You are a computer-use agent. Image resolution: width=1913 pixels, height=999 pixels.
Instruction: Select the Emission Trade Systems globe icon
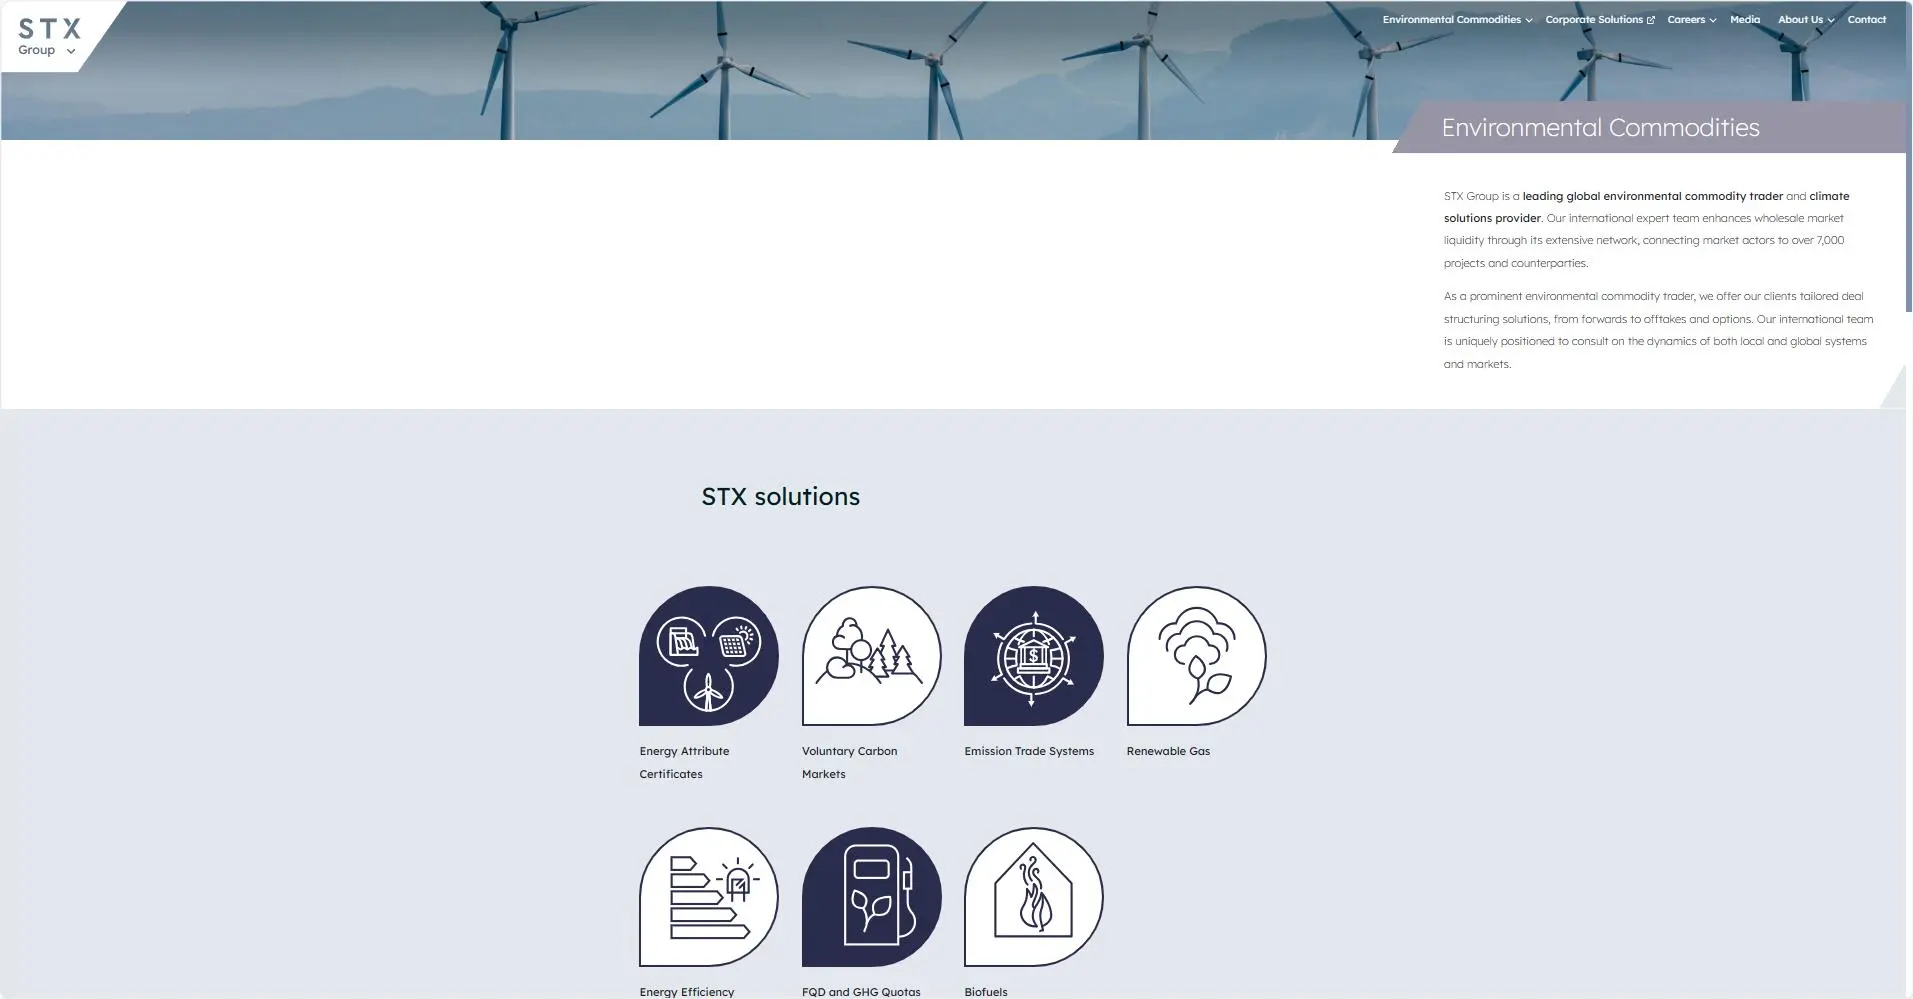point(1034,656)
